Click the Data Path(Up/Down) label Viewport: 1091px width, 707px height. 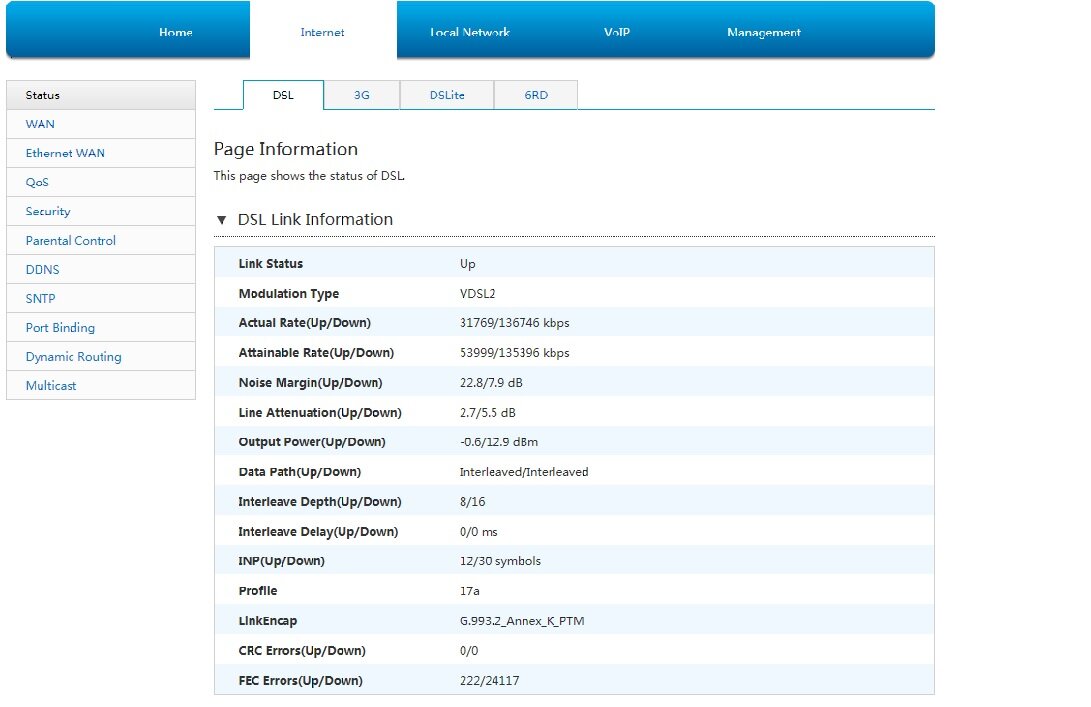click(300, 472)
